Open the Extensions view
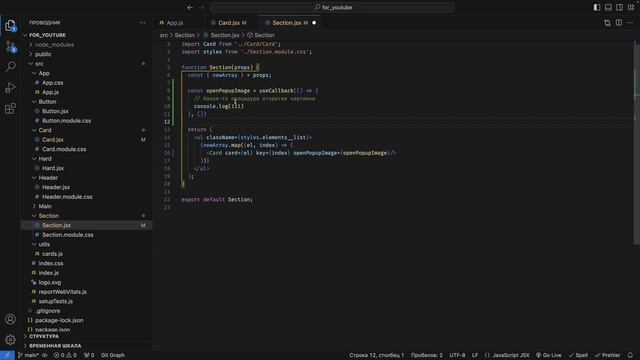 pos(10,109)
